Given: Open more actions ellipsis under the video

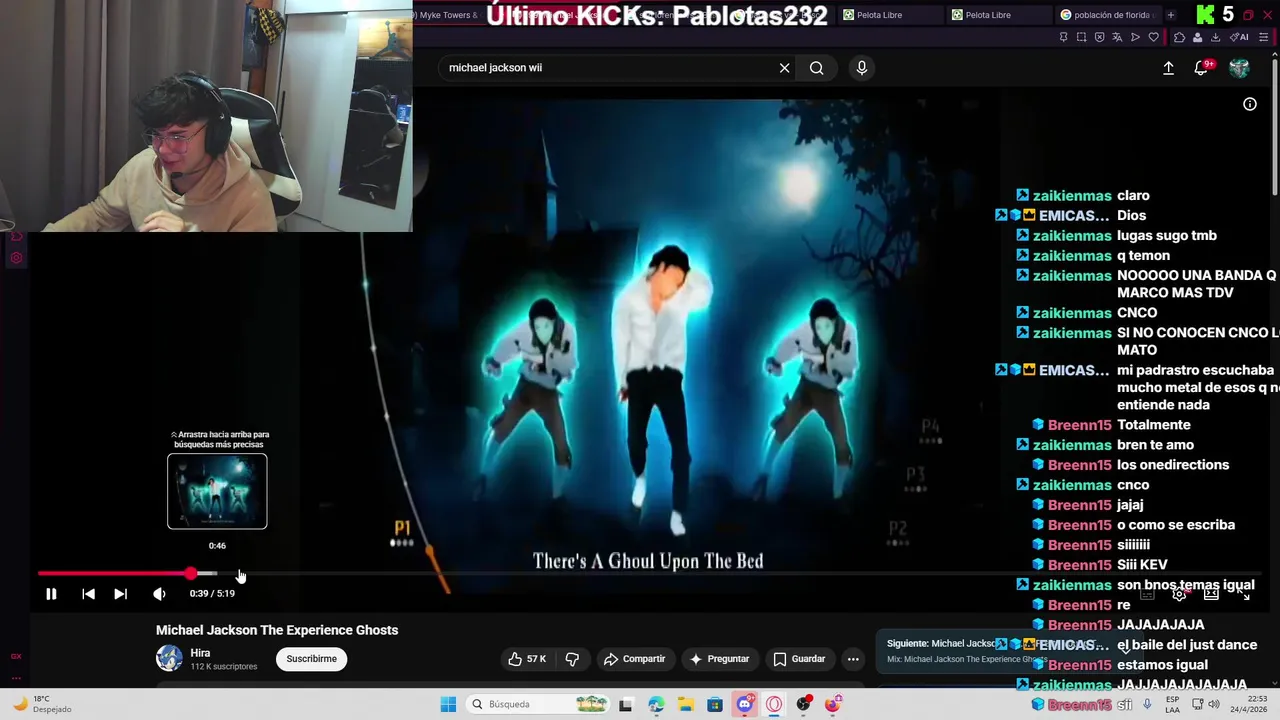Looking at the screenshot, I should 853,659.
